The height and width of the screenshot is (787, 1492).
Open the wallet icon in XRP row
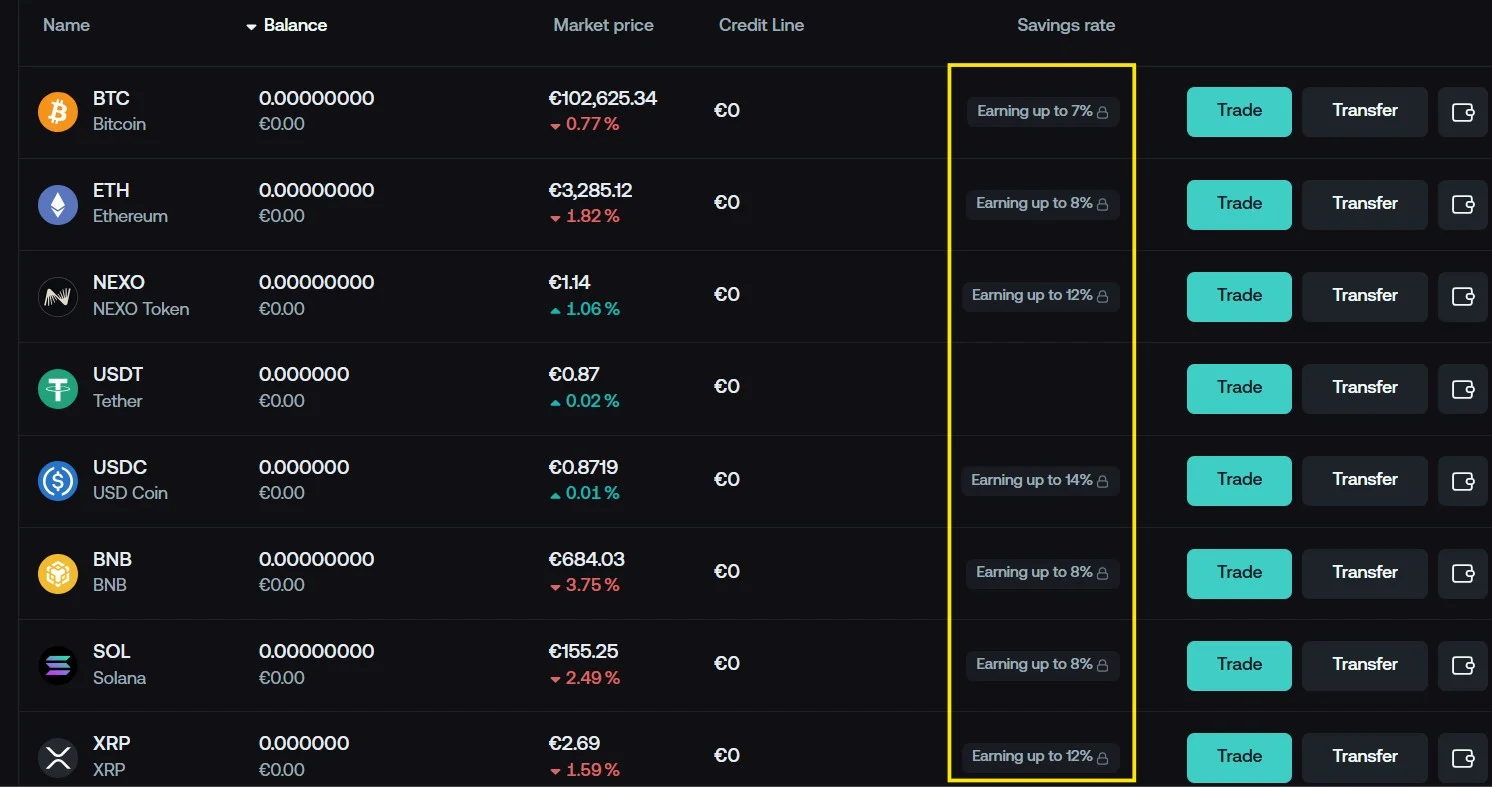1463,757
